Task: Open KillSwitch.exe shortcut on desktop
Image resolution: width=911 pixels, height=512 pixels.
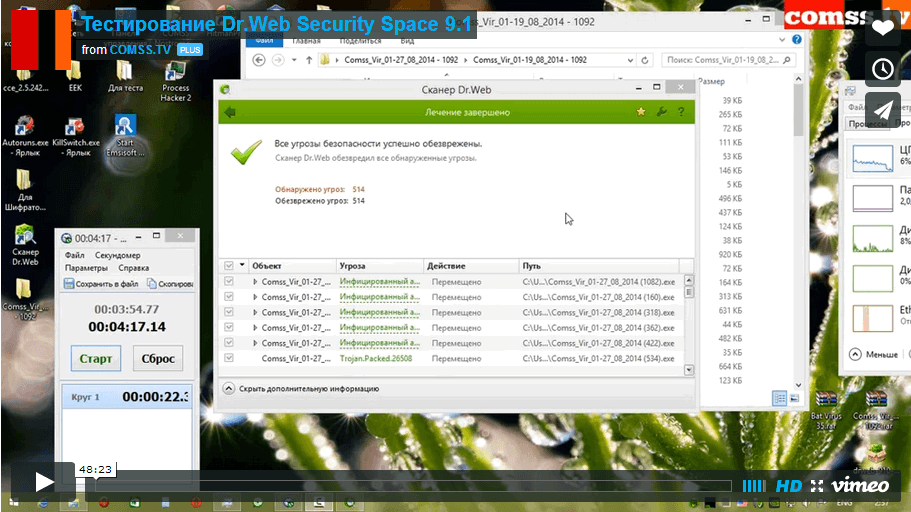Action: [x=76, y=137]
